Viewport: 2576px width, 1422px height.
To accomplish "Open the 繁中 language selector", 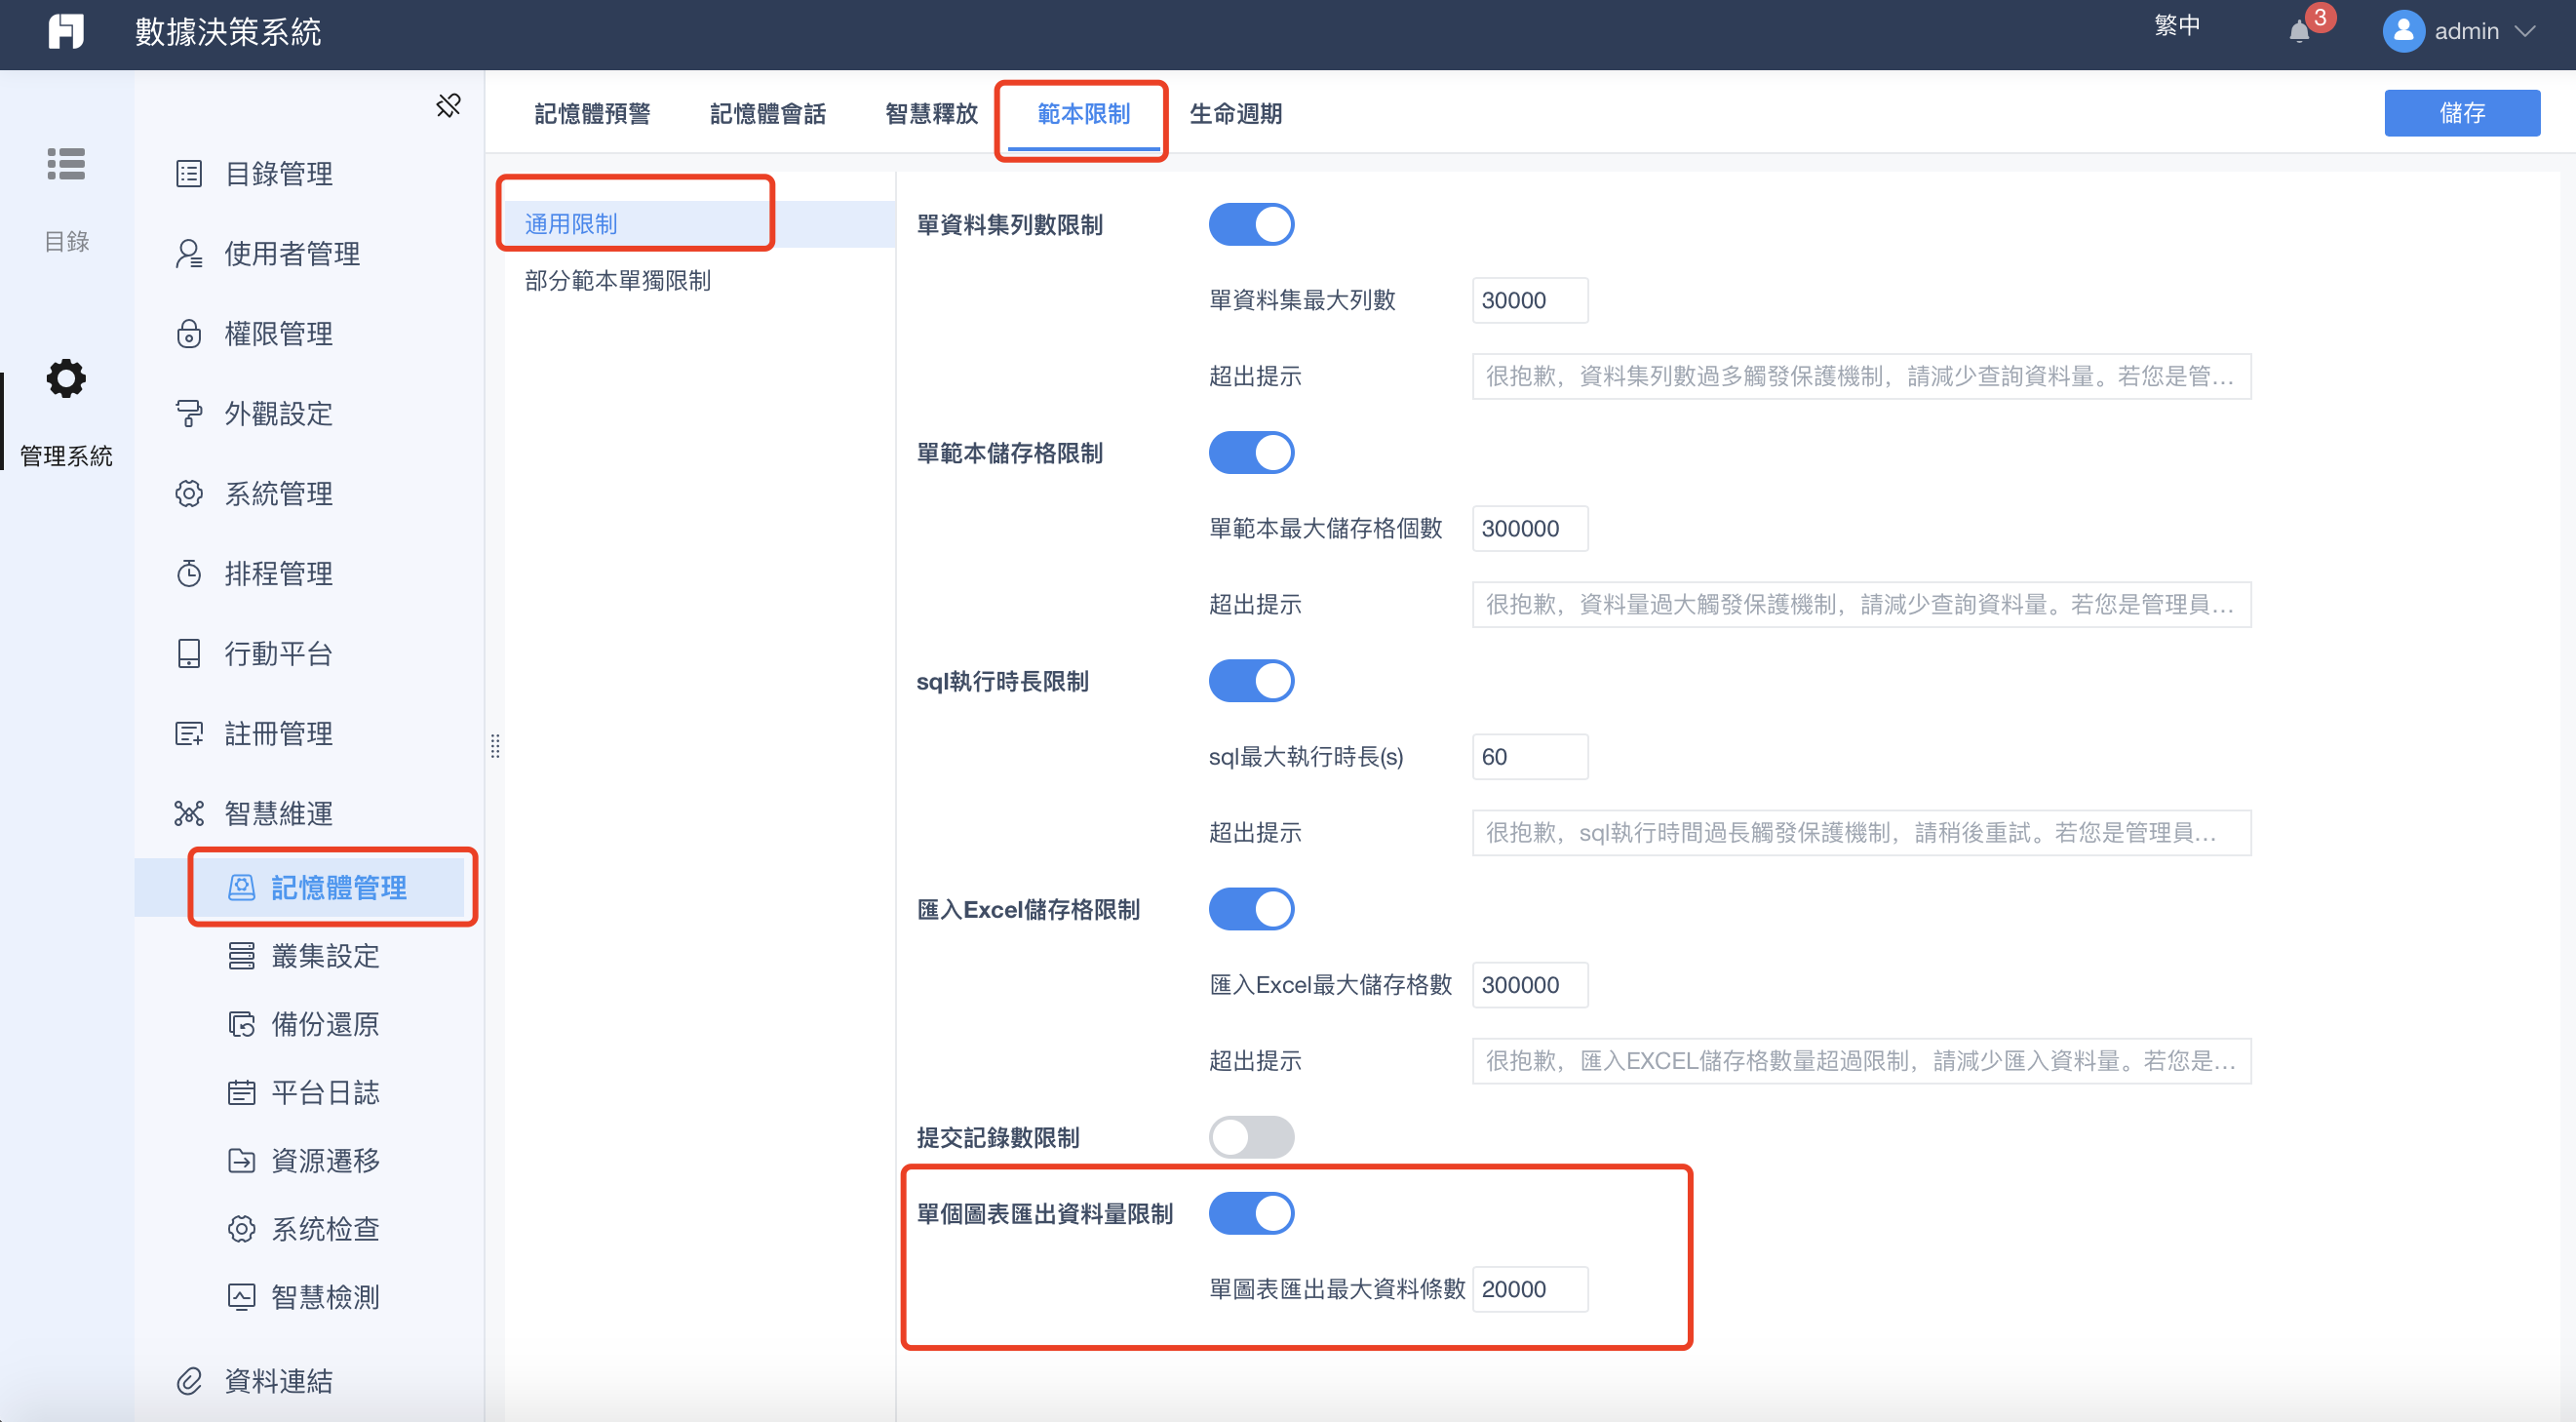I will point(2177,25).
